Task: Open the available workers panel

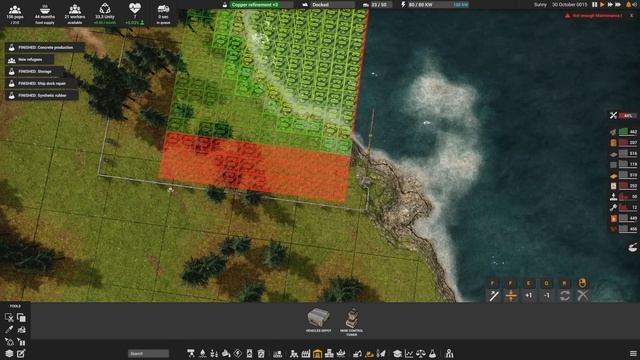Action: 75,13
